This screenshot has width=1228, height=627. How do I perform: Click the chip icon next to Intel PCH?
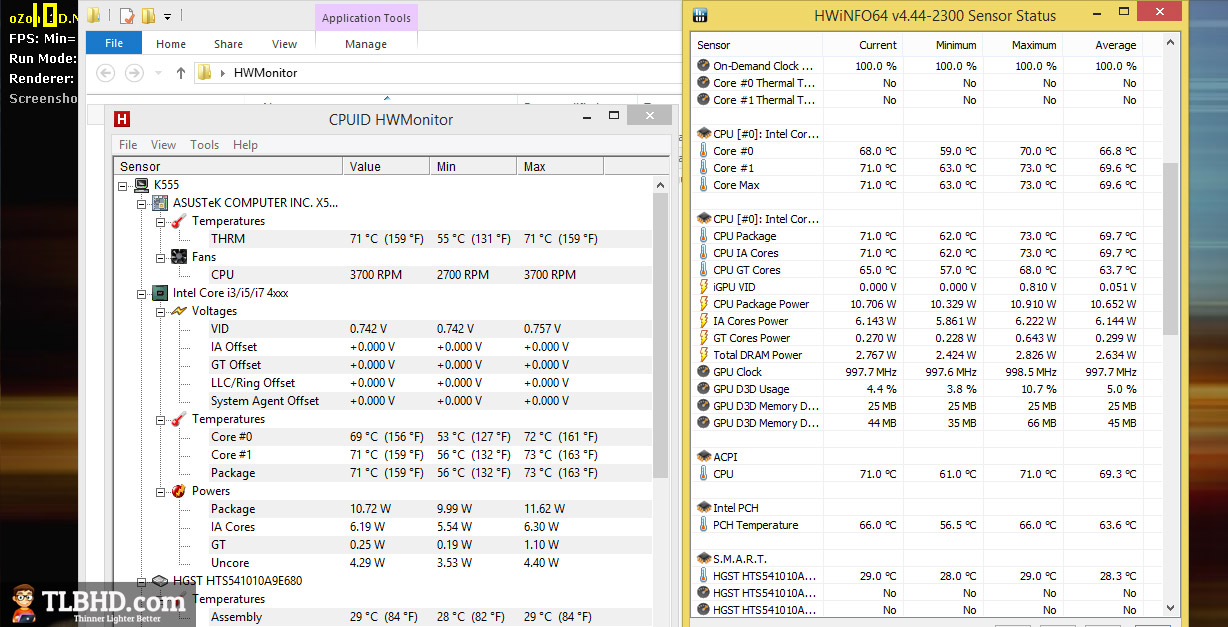(703, 508)
